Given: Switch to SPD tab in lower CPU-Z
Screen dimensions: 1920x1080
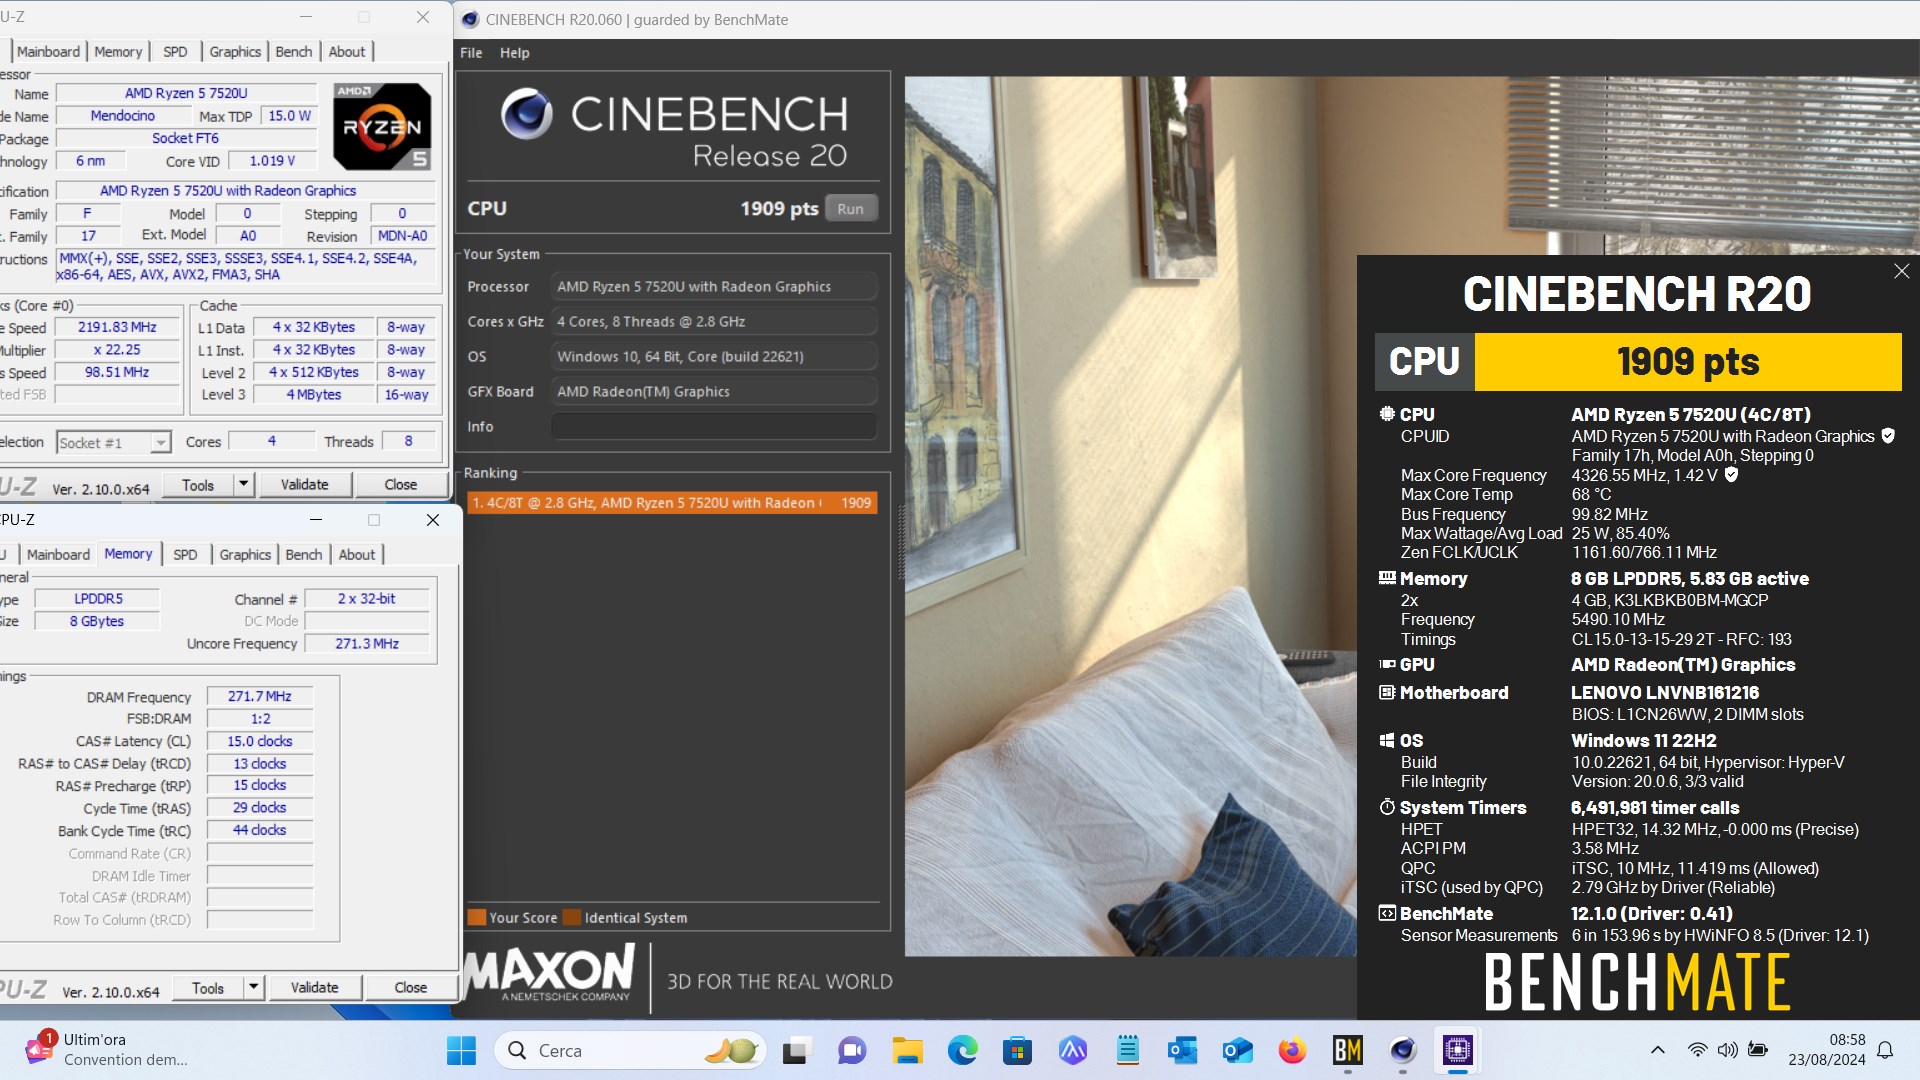Looking at the screenshot, I should (185, 555).
